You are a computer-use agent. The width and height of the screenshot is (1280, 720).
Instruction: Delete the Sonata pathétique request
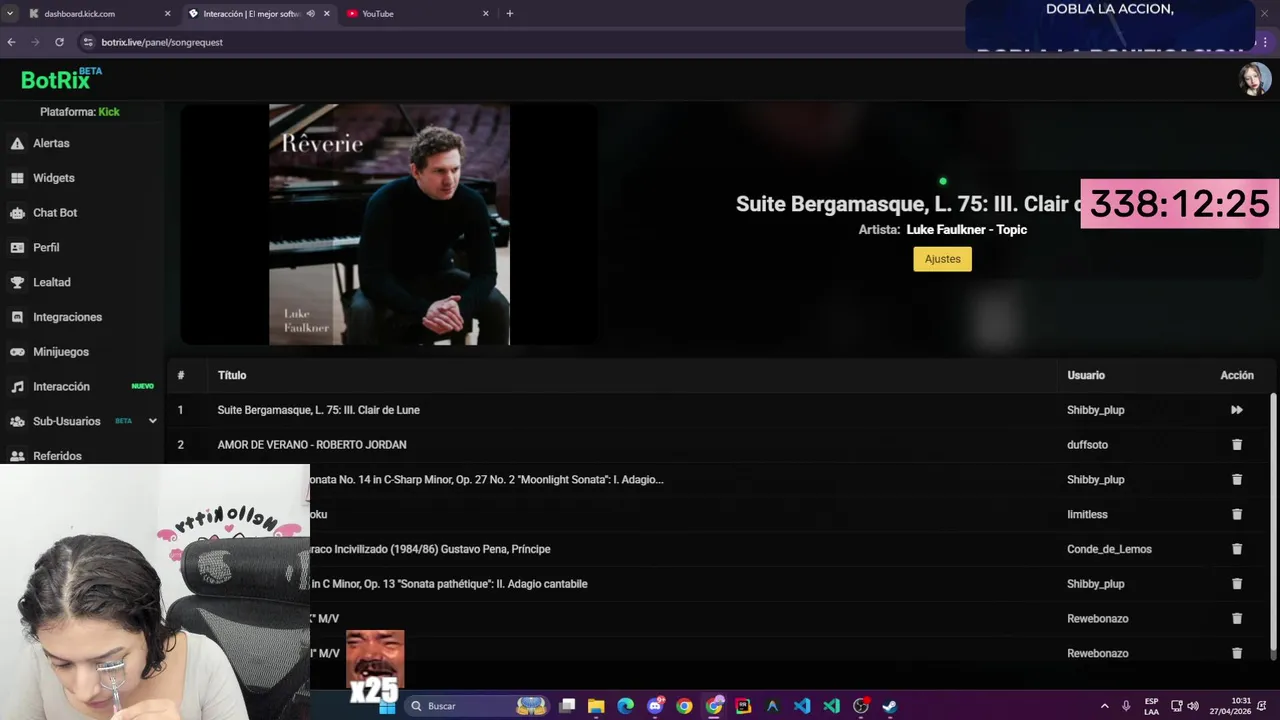point(1237,584)
